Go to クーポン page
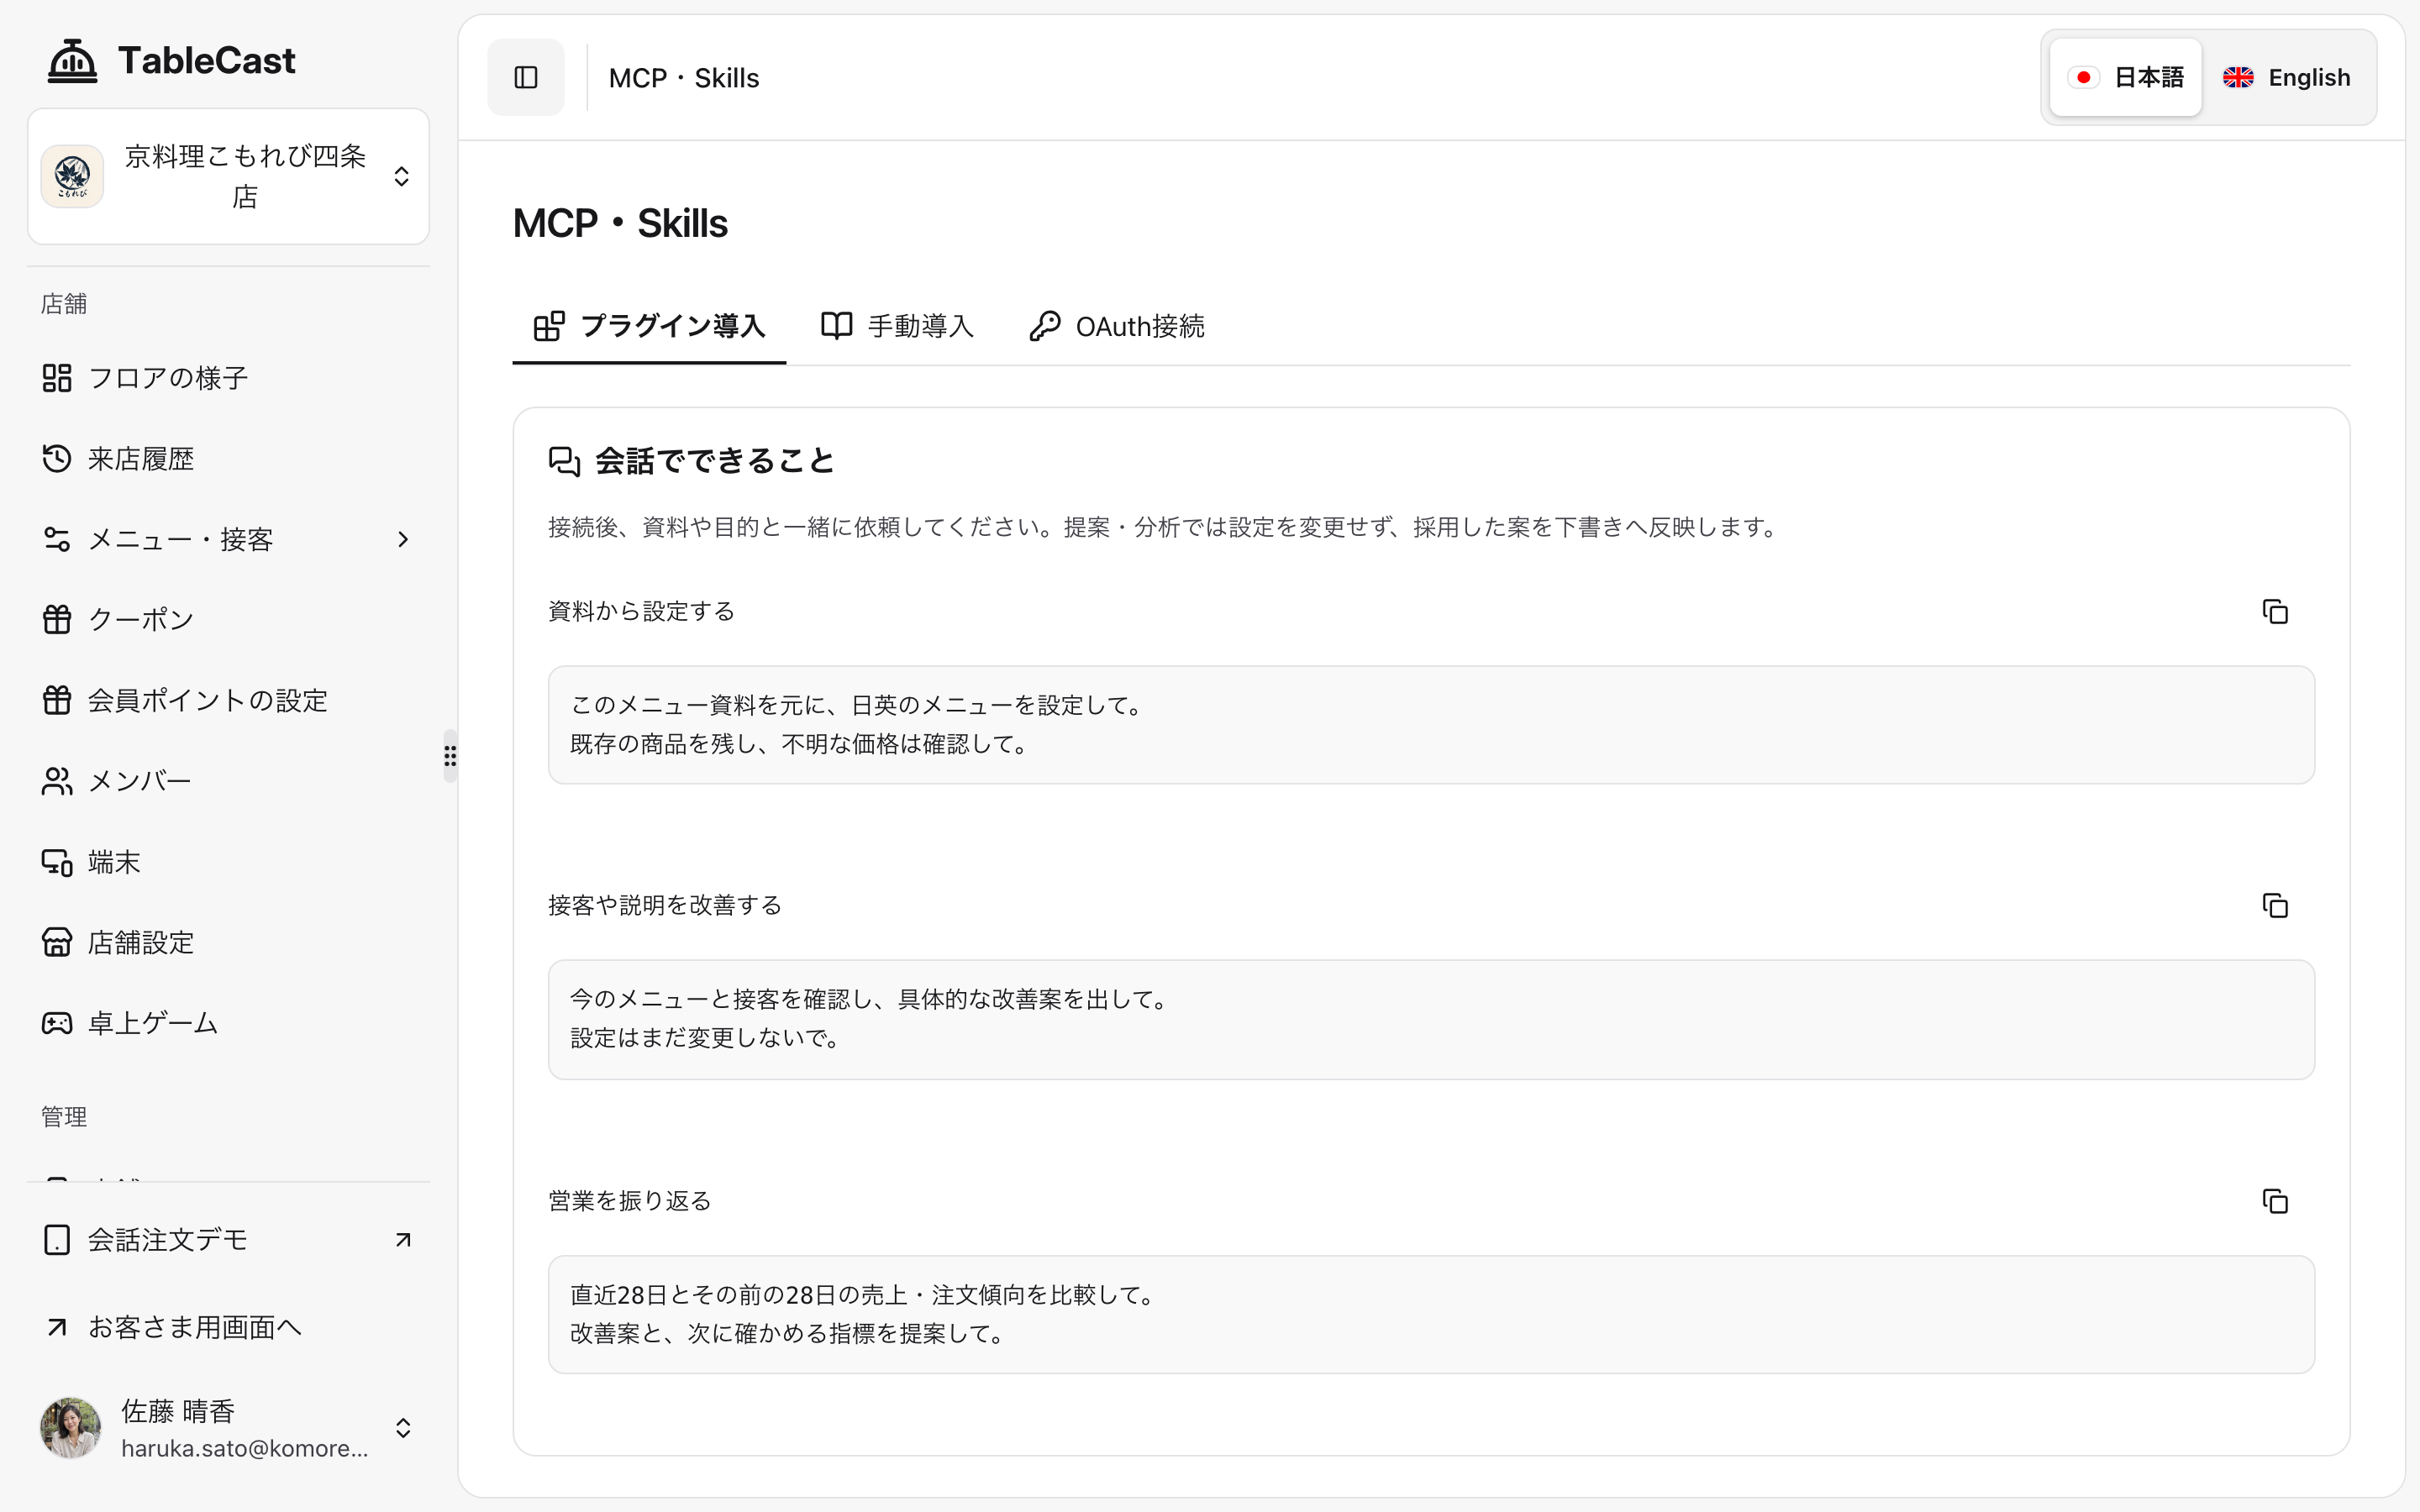Viewport: 2420px width, 1512px height. pyautogui.click(x=228, y=619)
